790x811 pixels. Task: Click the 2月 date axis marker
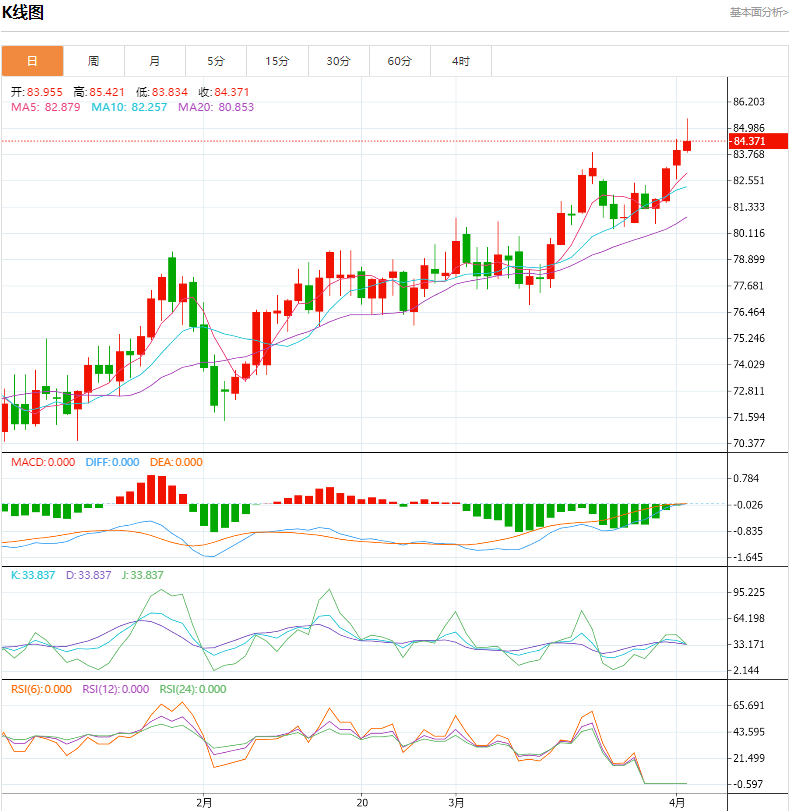tap(204, 801)
